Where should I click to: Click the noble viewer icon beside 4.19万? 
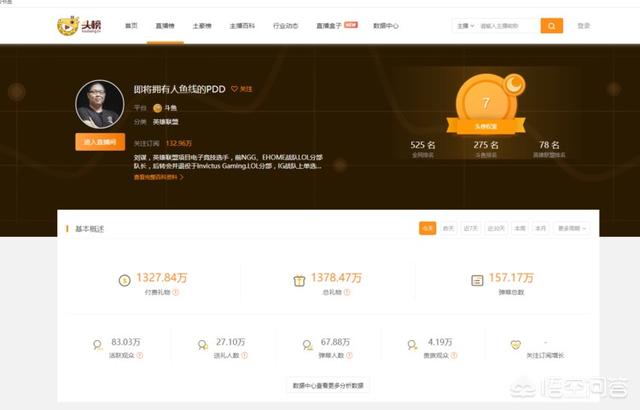click(x=412, y=345)
